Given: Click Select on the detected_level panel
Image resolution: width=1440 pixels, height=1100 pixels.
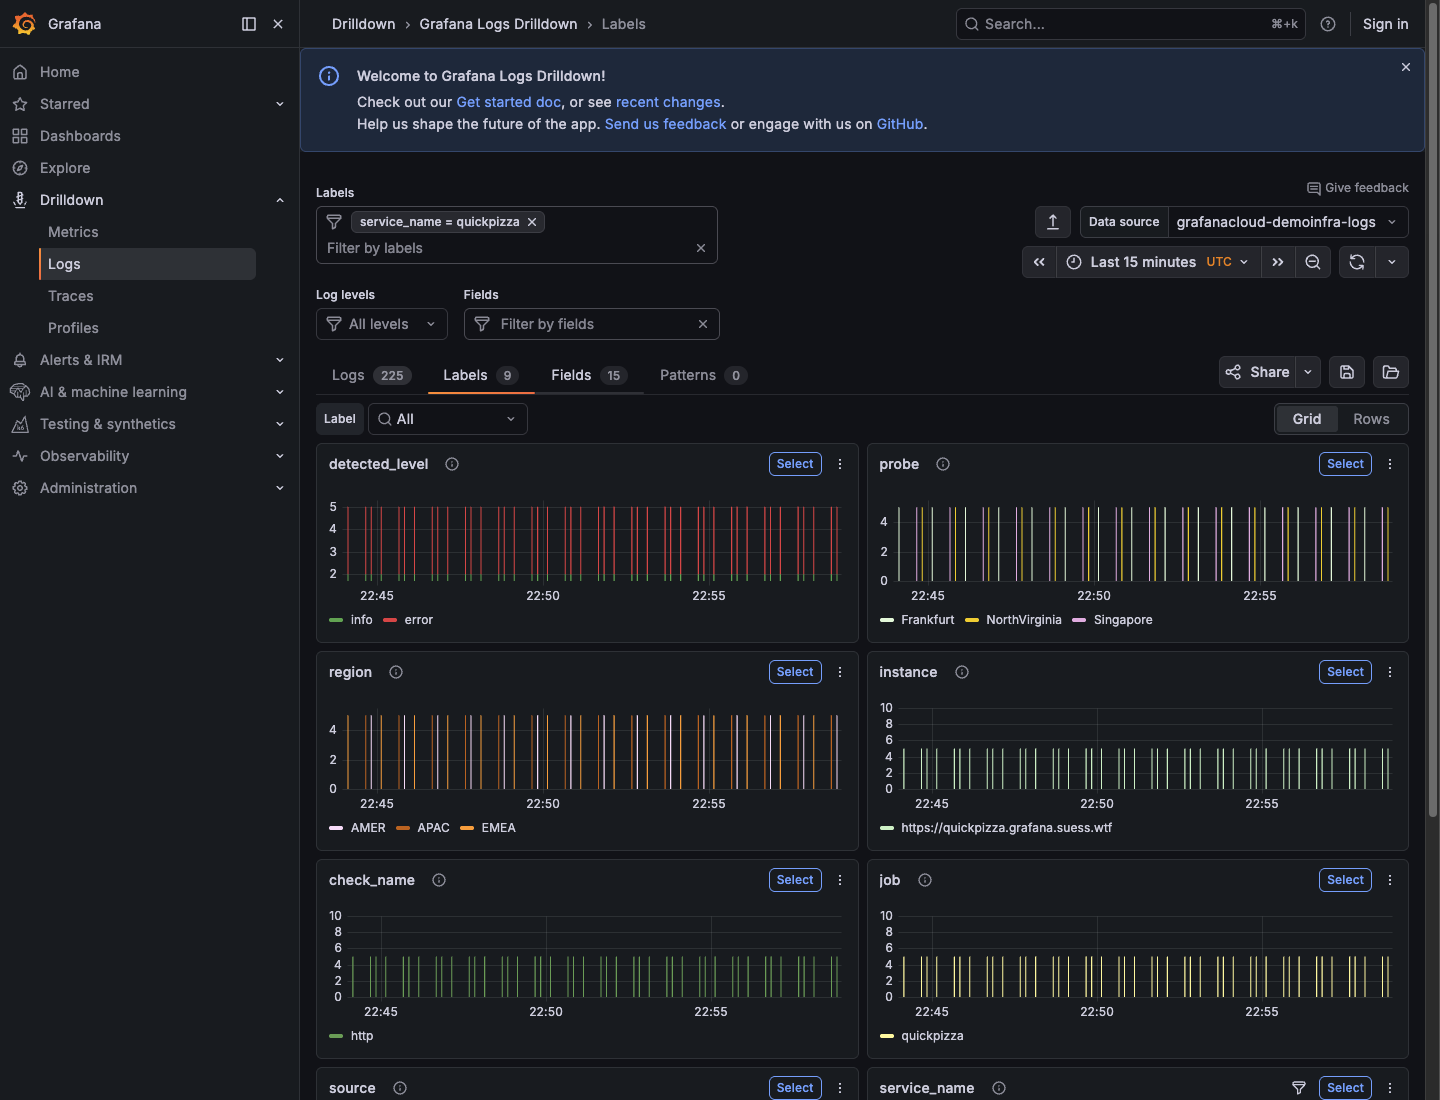Looking at the screenshot, I should [x=794, y=463].
